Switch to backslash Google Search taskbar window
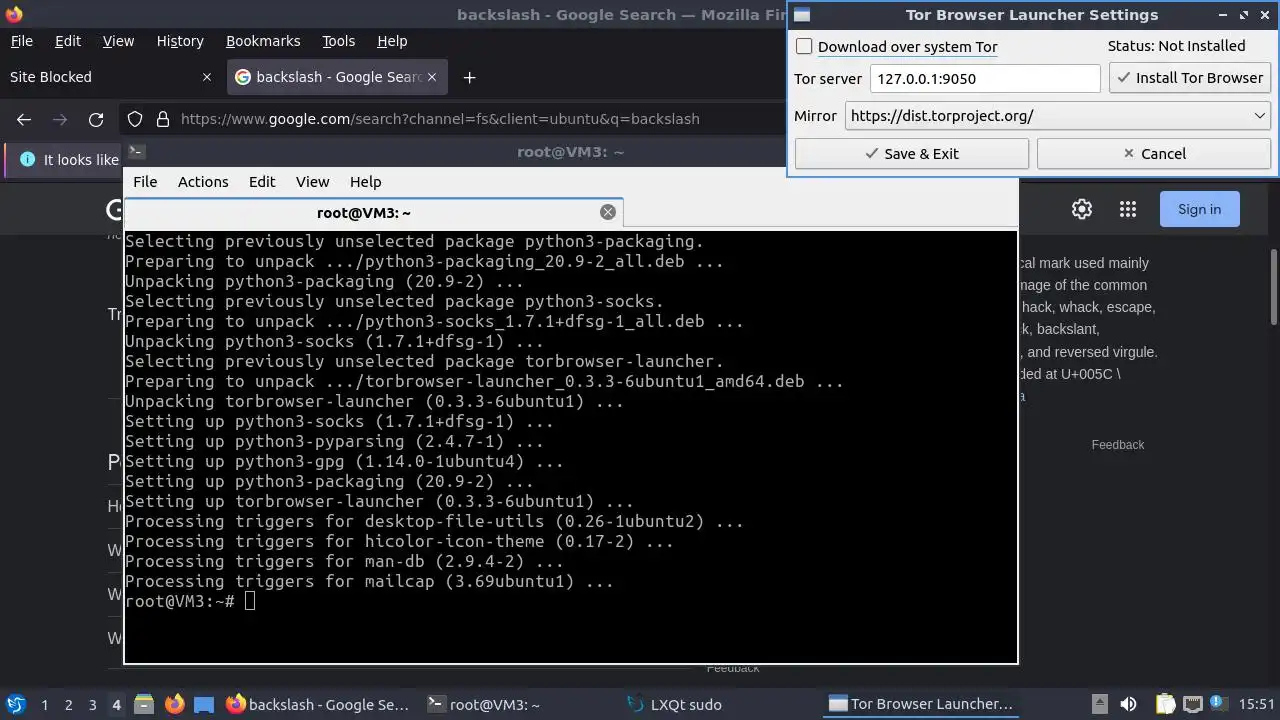Image resolution: width=1280 pixels, height=720 pixels. click(x=318, y=705)
